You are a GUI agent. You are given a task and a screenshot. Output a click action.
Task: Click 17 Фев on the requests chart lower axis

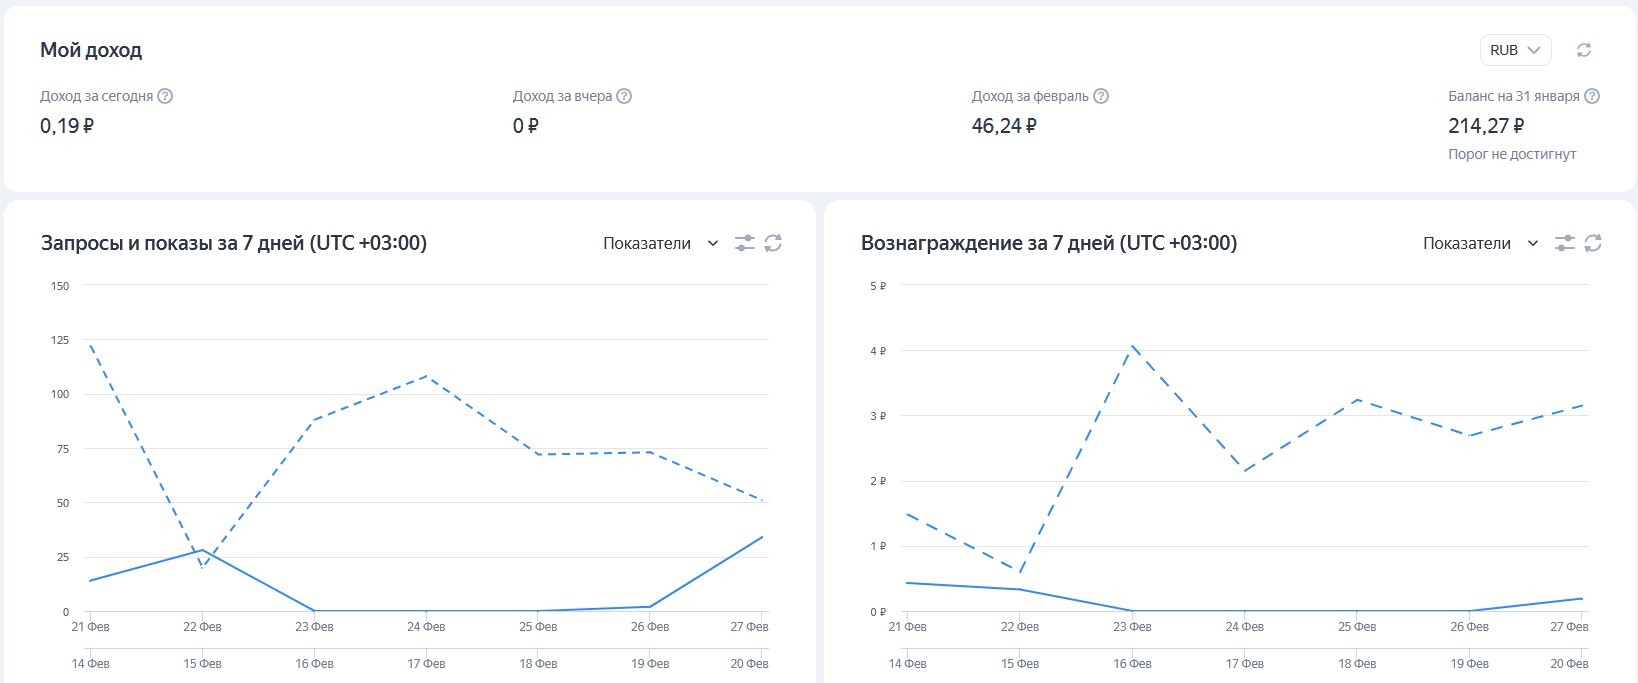tap(426, 664)
